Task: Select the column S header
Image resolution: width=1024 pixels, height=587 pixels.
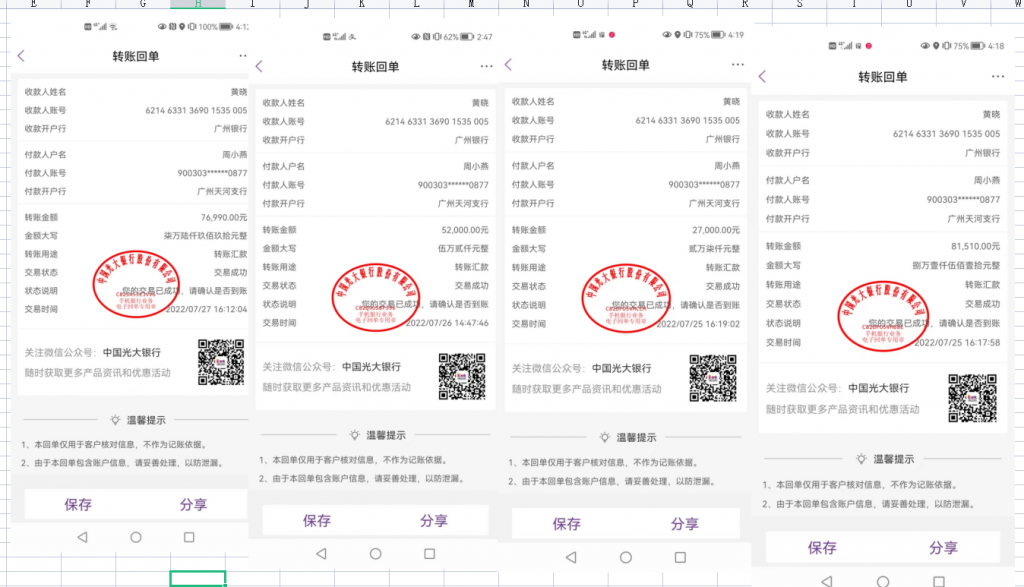Action: 799,5
